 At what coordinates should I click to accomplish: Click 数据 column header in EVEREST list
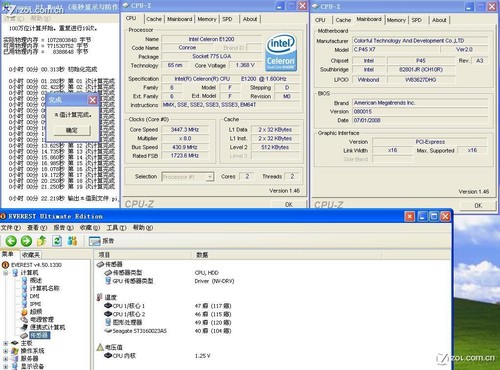point(287,255)
